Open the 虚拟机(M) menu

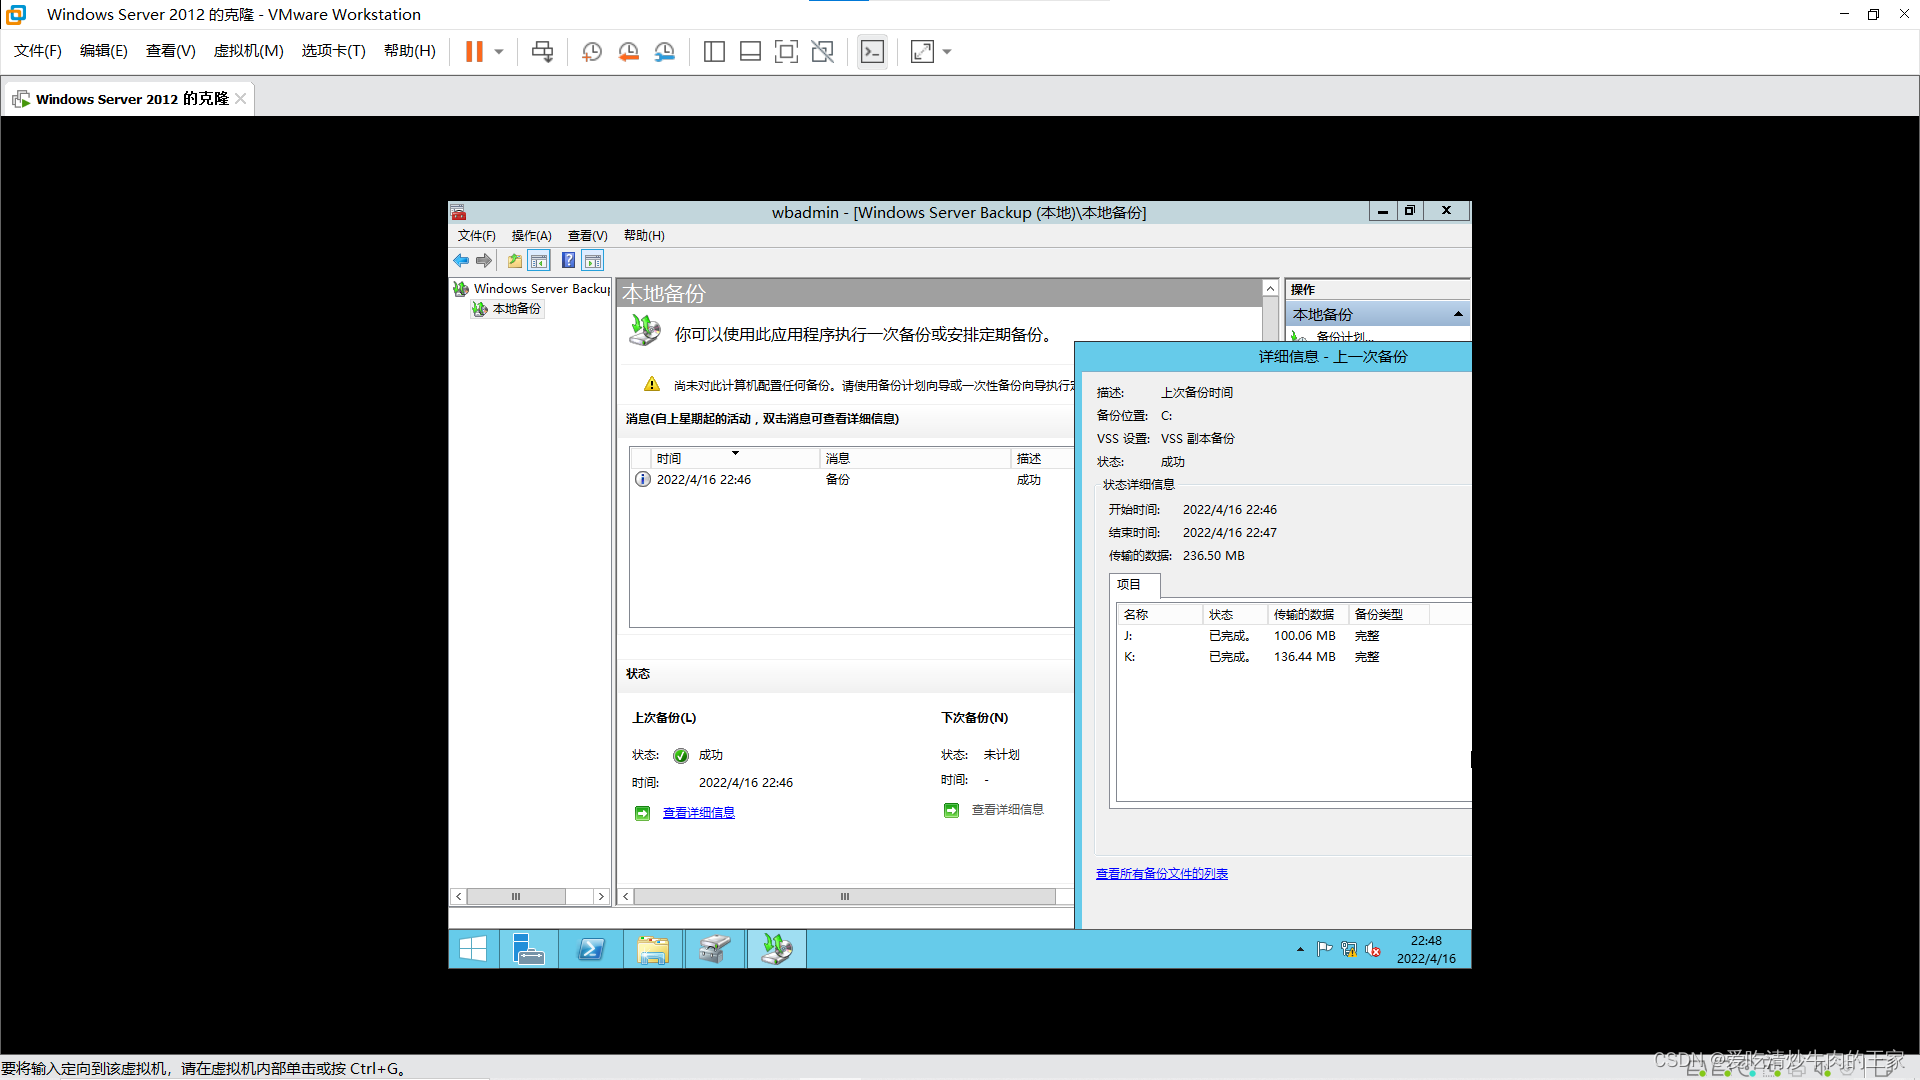click(248, 51)
